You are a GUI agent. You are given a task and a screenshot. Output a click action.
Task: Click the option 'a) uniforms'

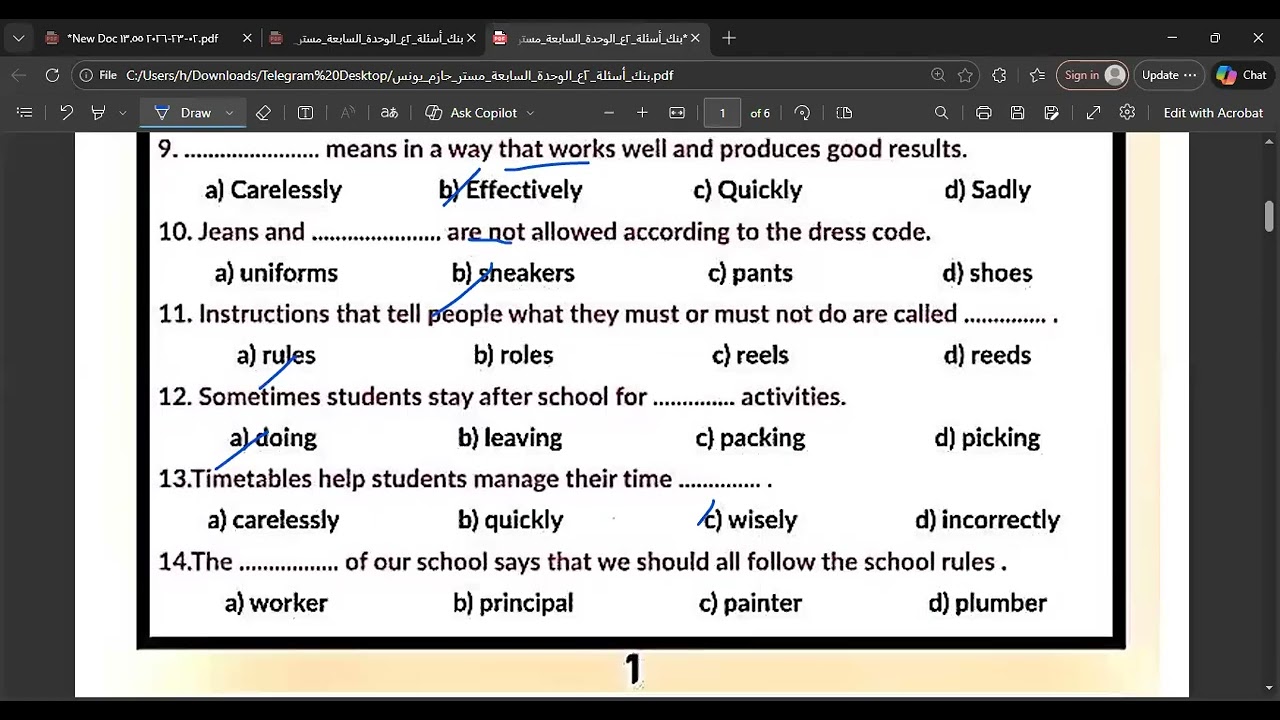[276, 273]
